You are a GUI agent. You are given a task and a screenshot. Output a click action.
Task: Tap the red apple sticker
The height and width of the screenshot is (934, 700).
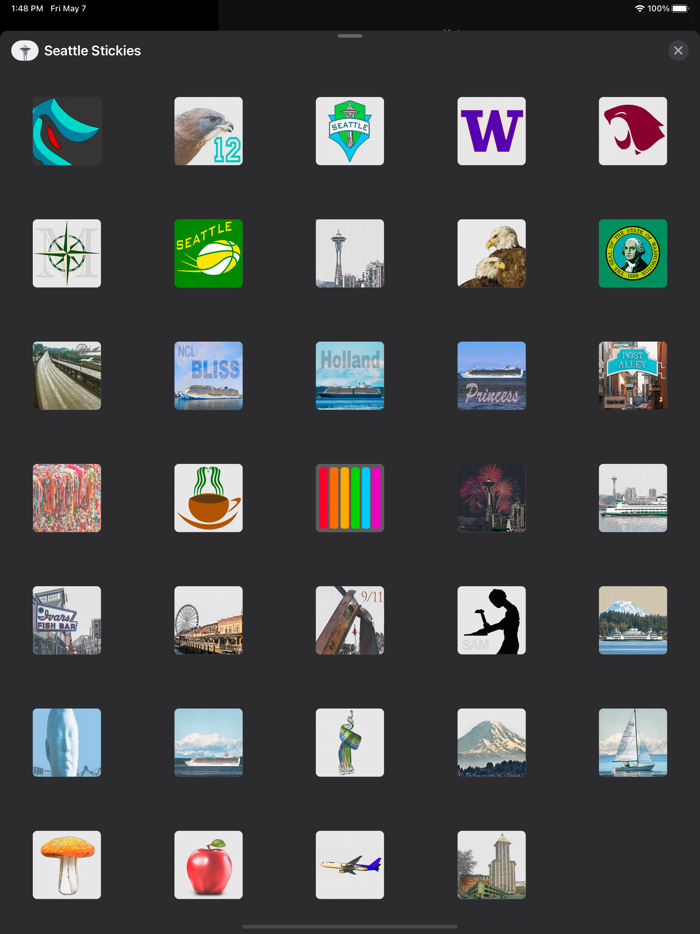point(209,865)
